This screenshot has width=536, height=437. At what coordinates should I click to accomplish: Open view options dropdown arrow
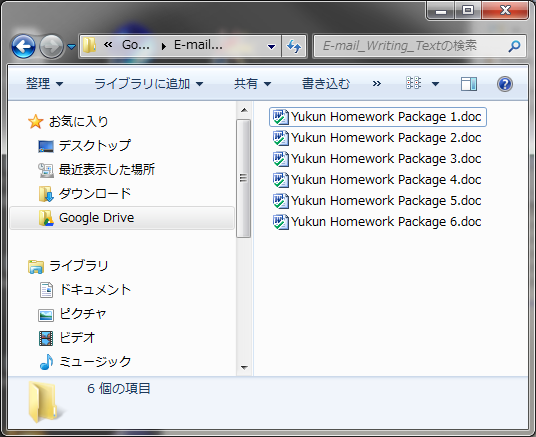click(435, 84)
